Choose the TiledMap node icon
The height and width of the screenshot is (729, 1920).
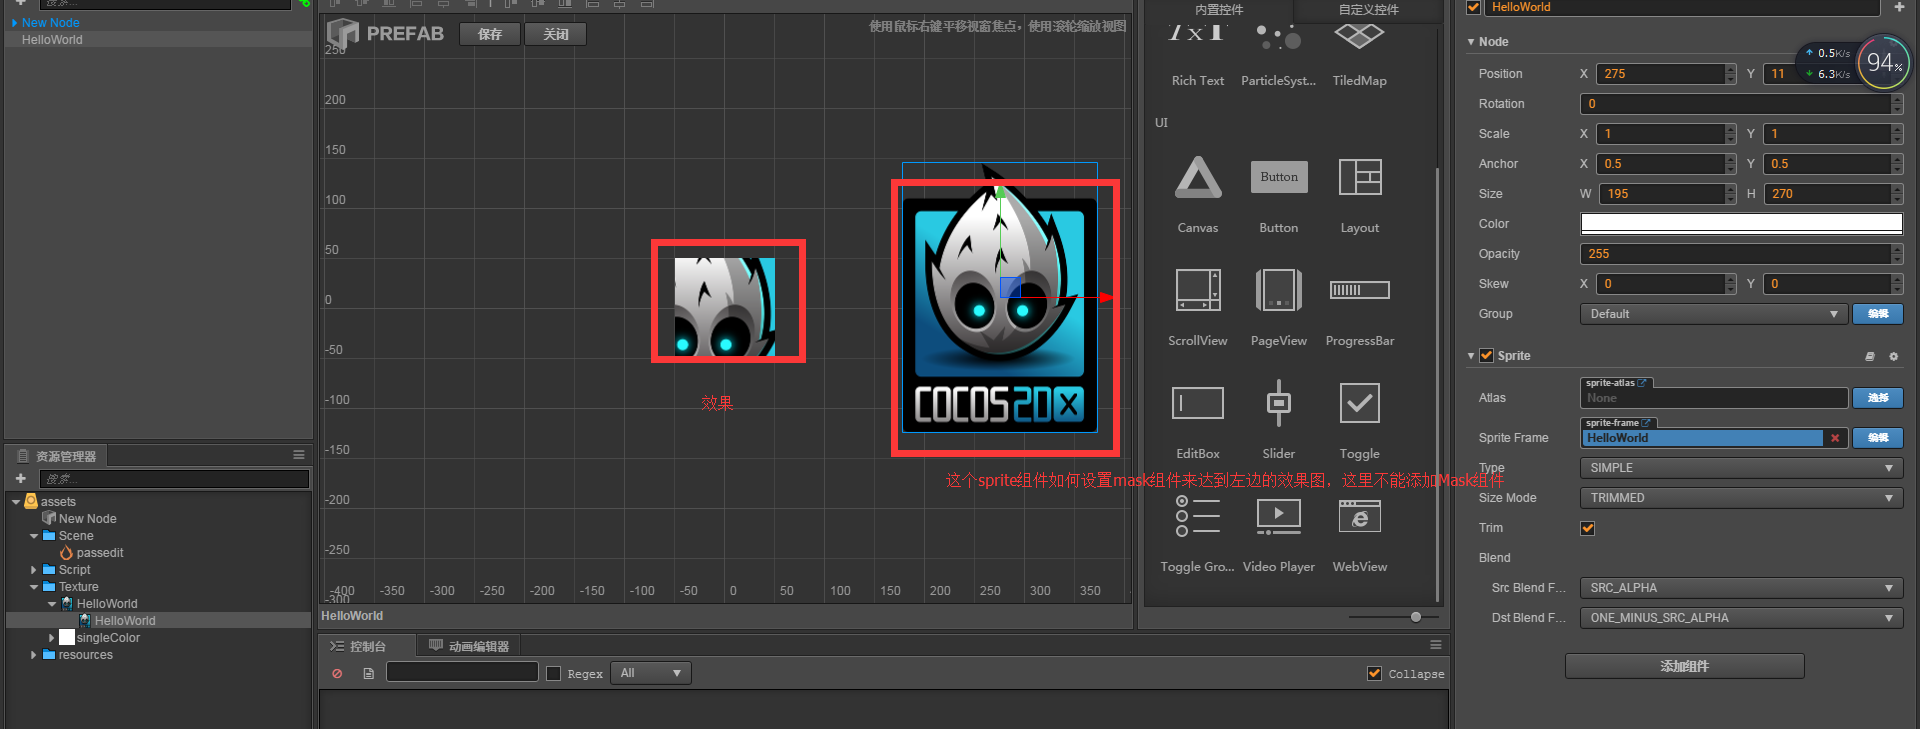tap(1359, 36)
